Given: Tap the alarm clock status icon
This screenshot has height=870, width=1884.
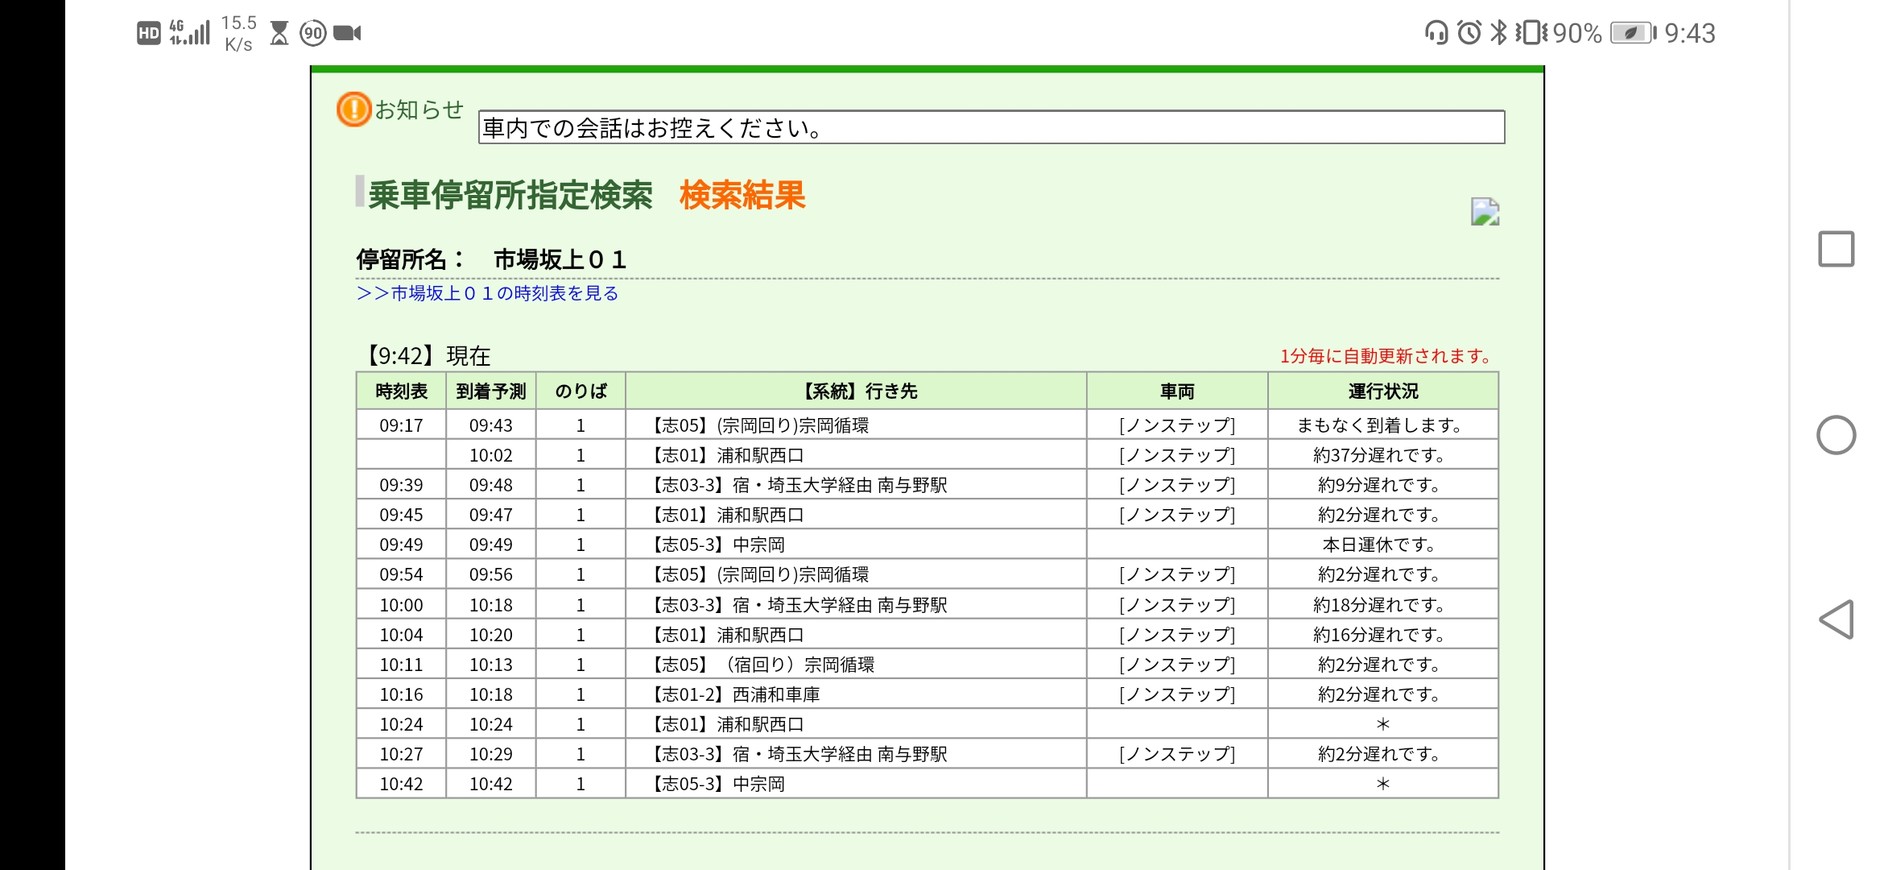Looking at the screenshot, I should (x=1468, y=33).
